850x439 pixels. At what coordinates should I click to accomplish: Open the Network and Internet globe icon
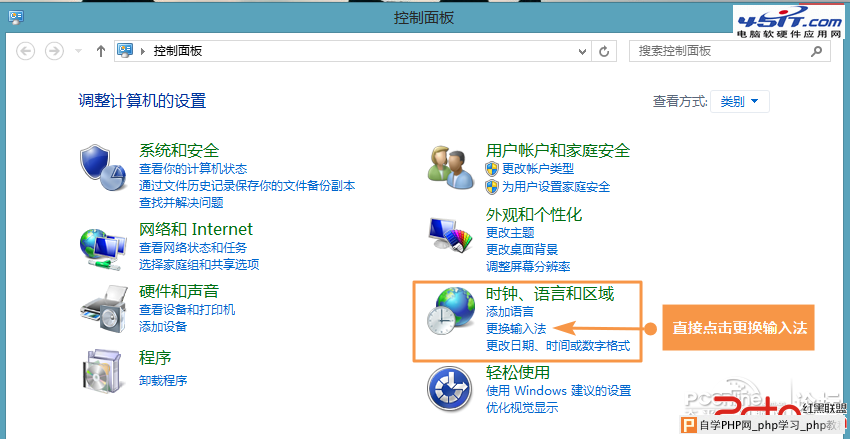tap(103, 245)
